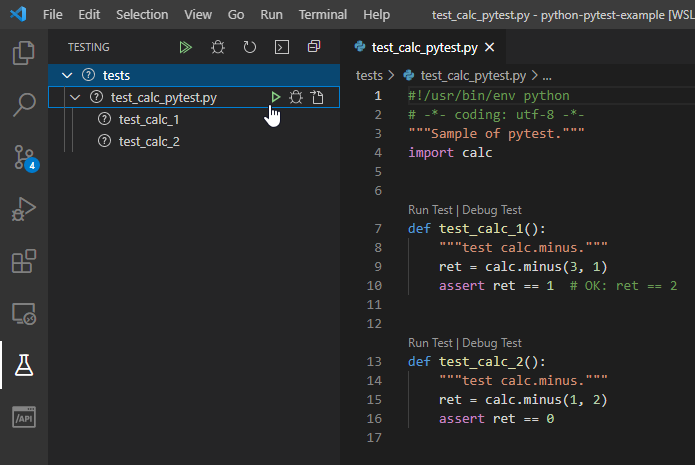Click test_calc_pytest.py breadcrumb segment
This screenshot has width=695, height=465.
[473, 76]
